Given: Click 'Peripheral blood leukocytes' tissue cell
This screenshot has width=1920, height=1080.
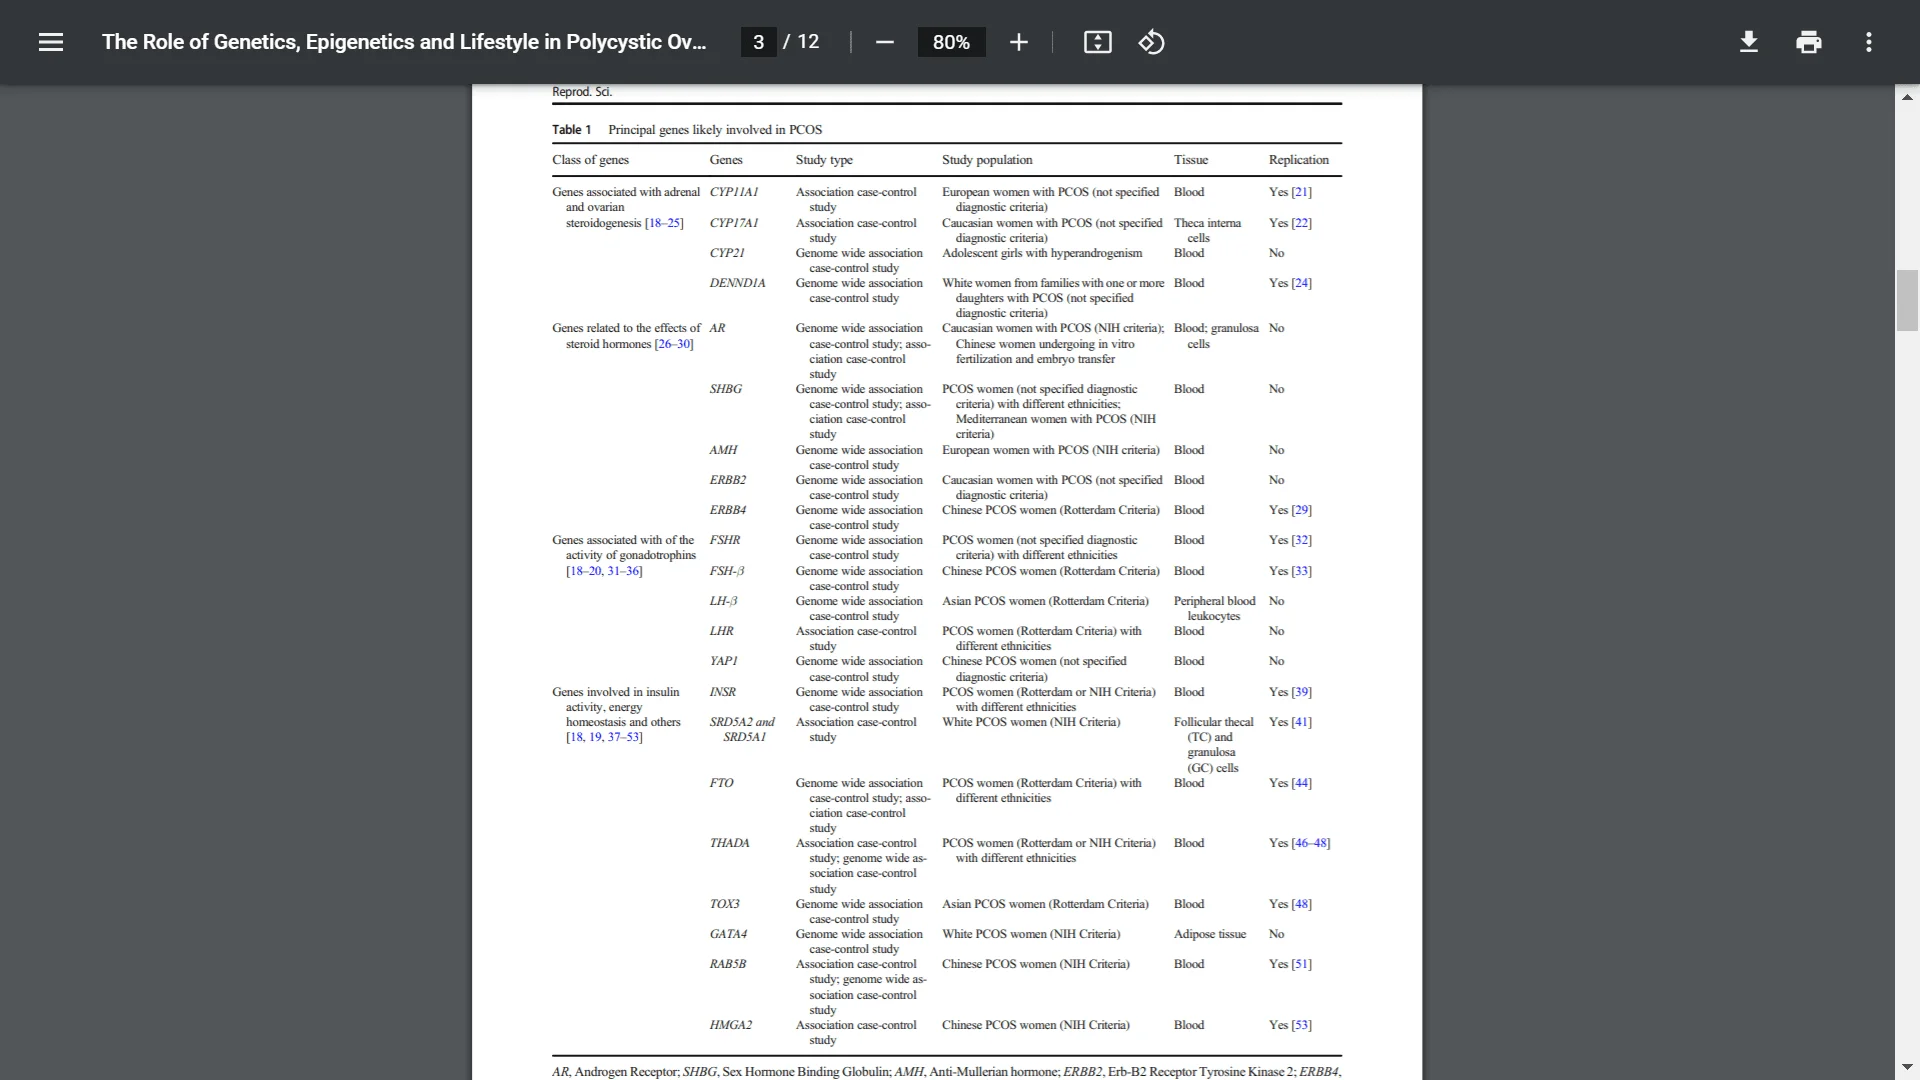Looking at the screenshot, I should 1214,608.
